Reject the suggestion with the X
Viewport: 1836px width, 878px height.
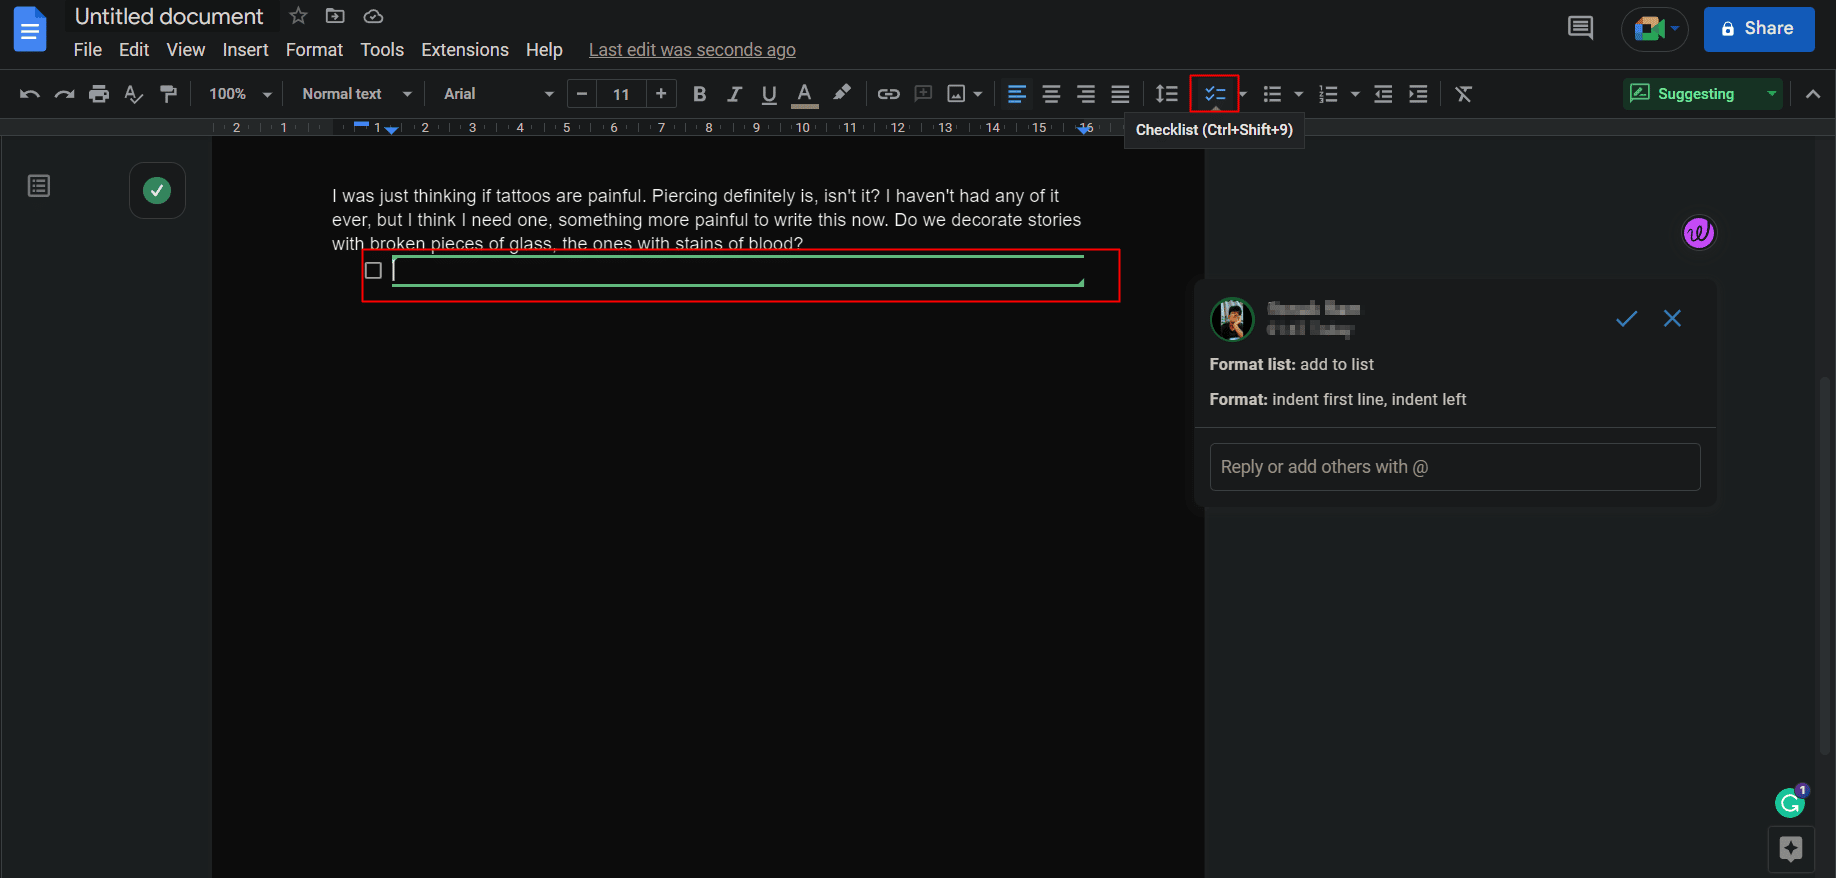click(1672, 319)
